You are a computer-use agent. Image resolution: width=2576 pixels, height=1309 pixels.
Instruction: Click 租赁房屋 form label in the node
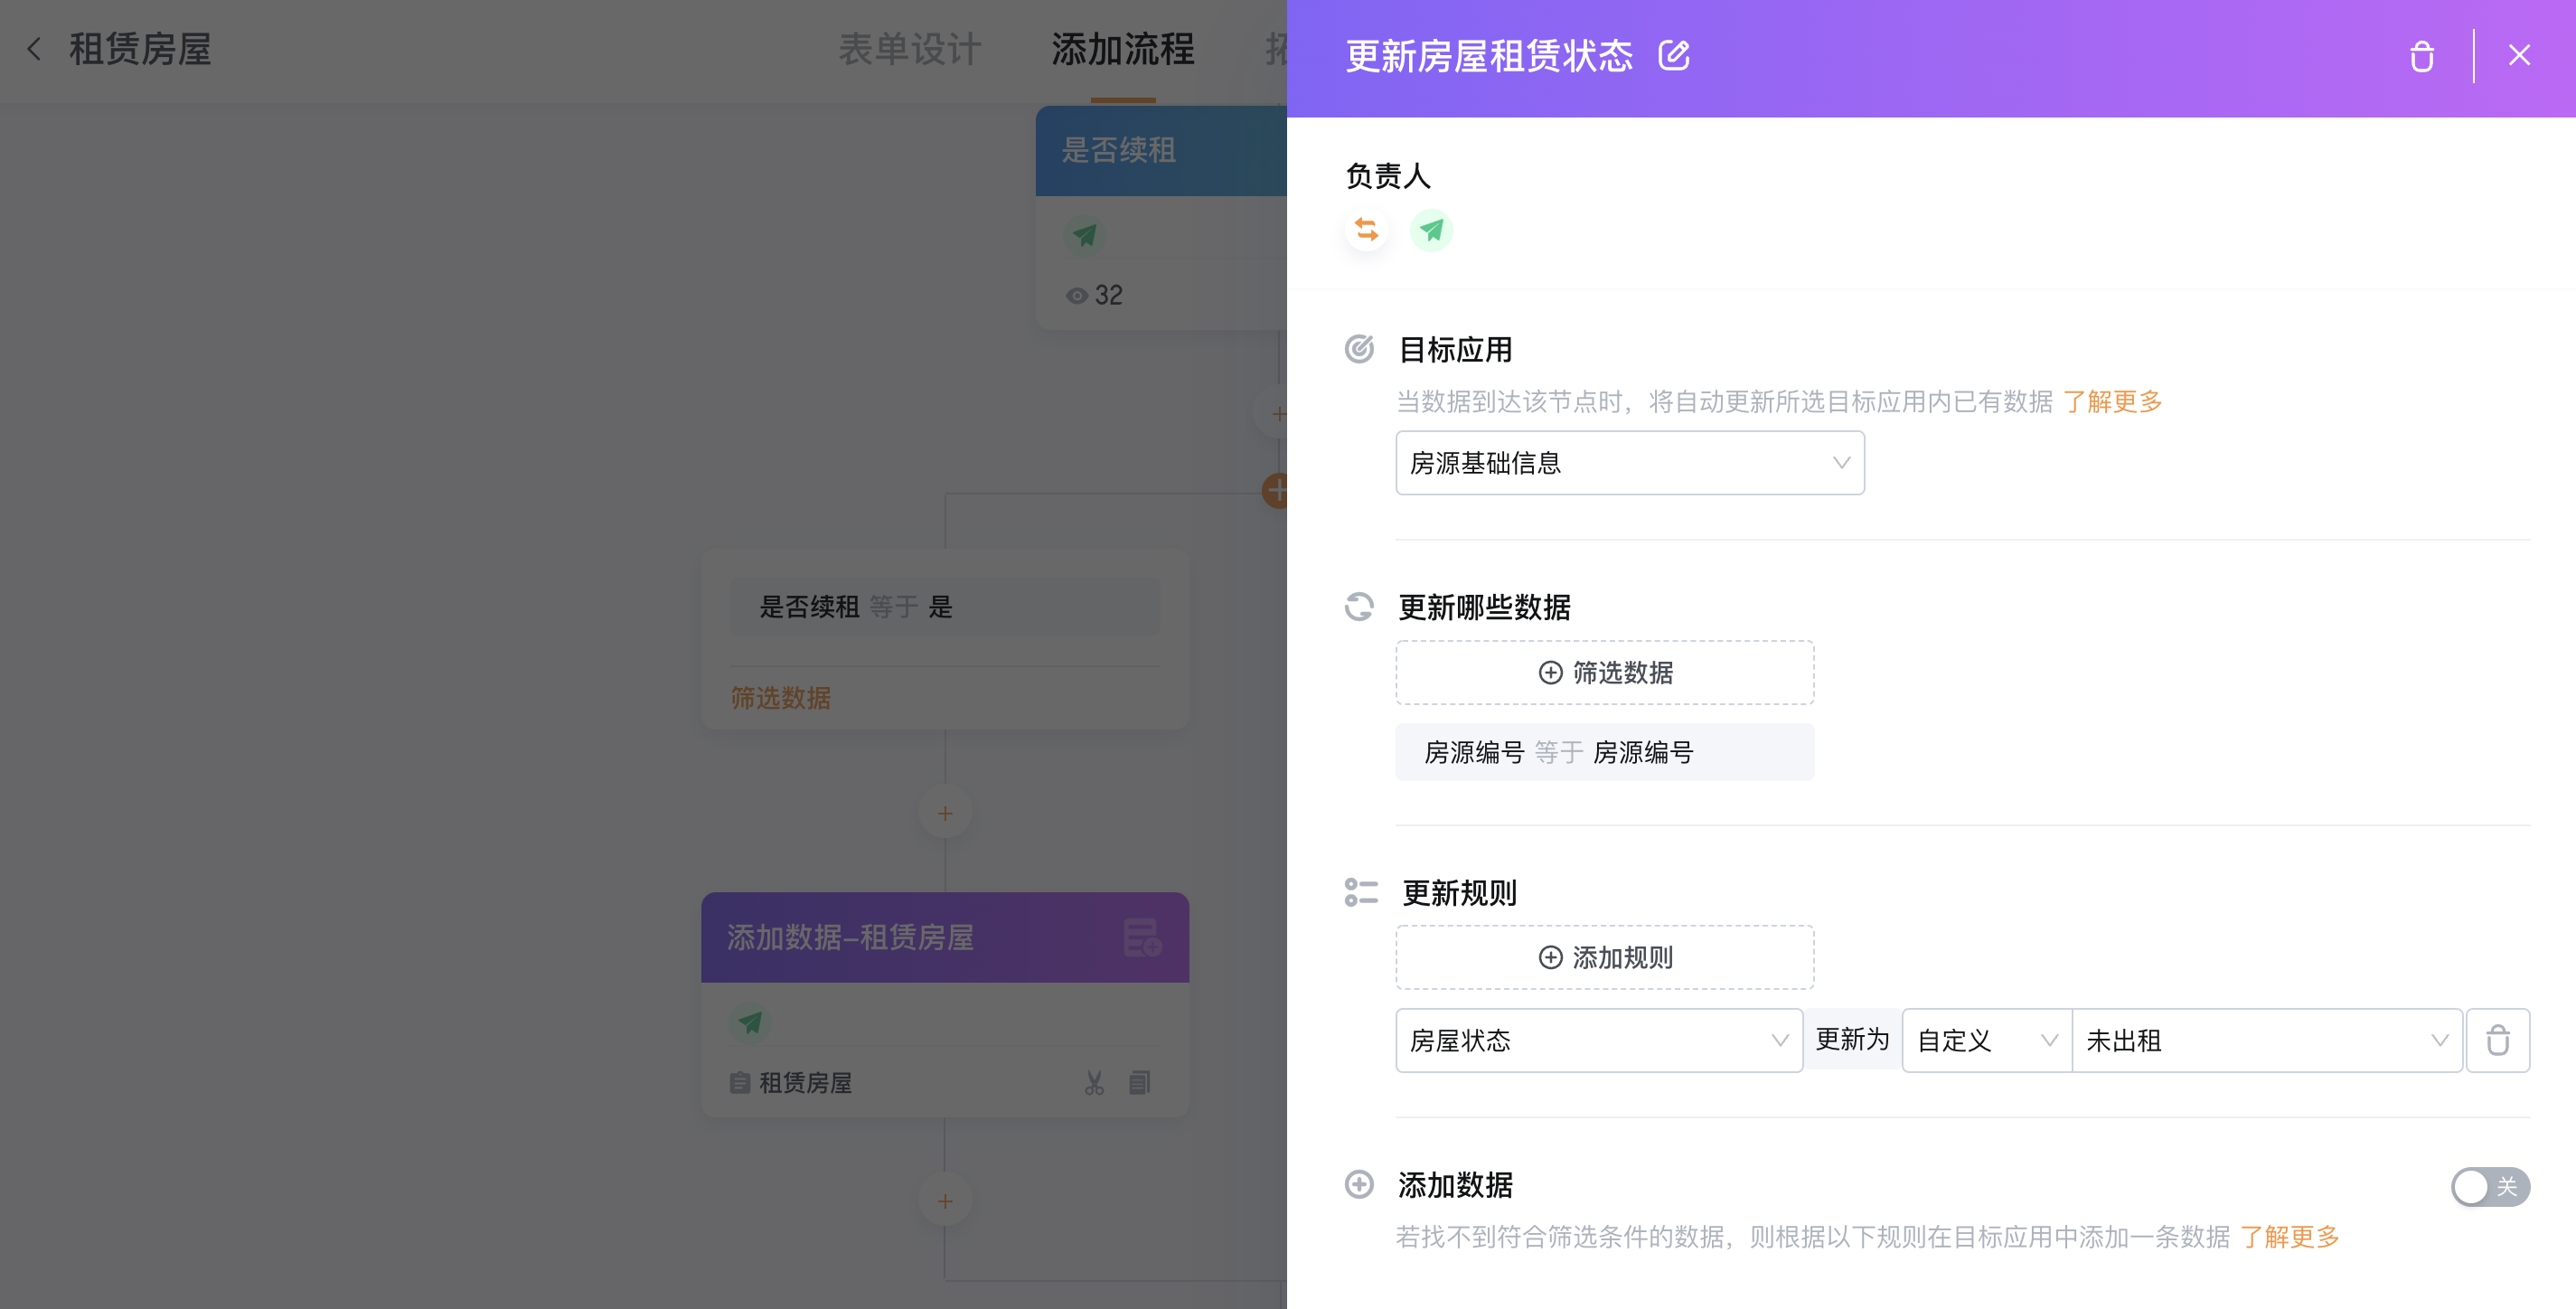click(805, 1083)
